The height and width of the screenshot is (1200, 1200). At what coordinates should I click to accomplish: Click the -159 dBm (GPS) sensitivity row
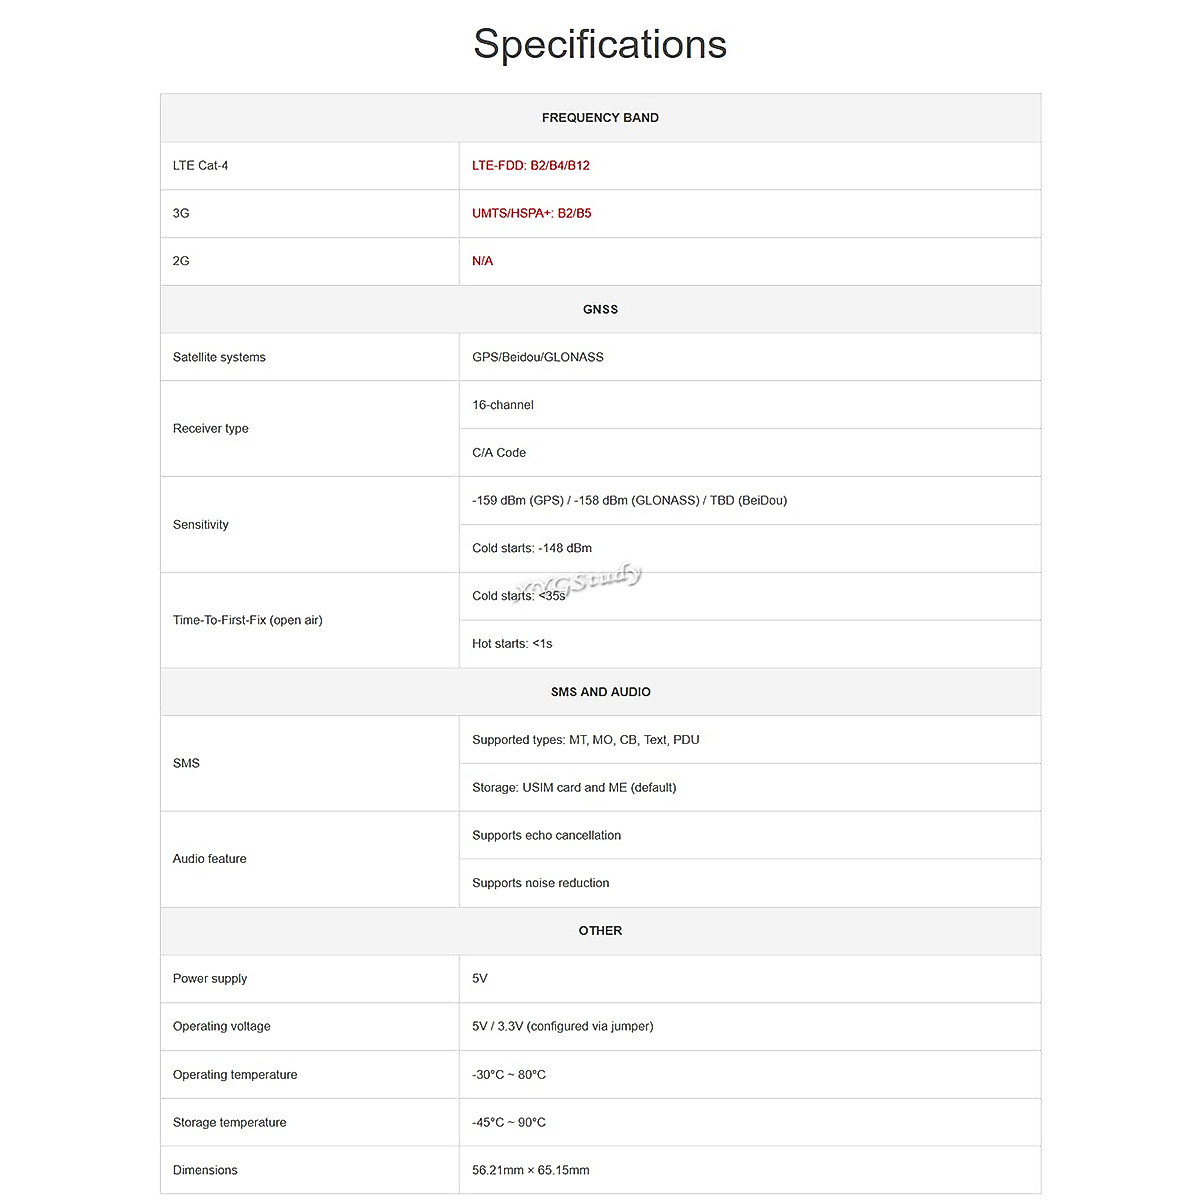[630, 500]
